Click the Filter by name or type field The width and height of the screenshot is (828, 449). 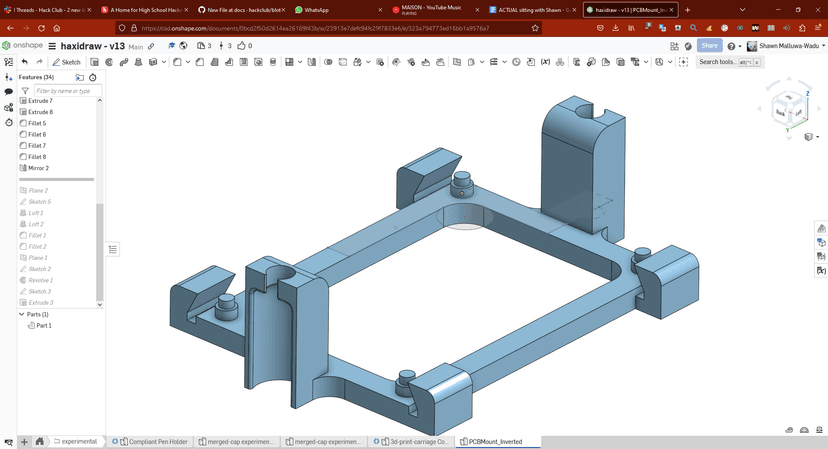tap(67, 91)
